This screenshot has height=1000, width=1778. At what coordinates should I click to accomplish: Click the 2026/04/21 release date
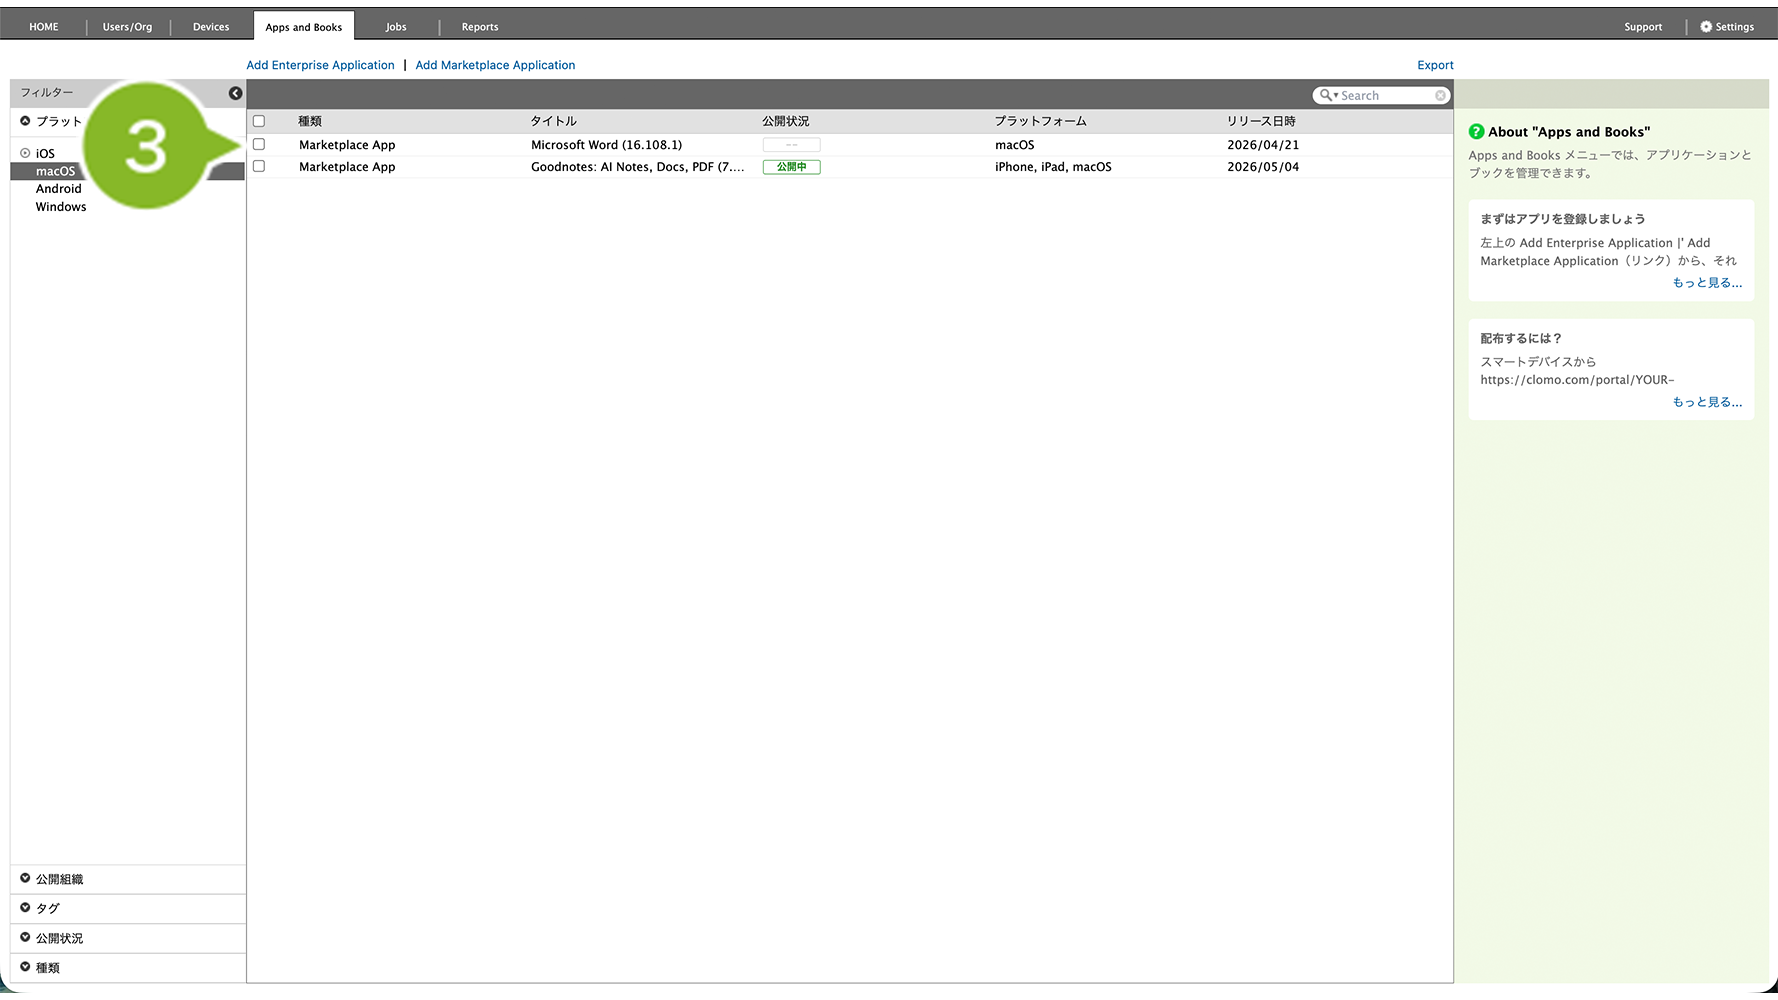tap(1263, 145)
